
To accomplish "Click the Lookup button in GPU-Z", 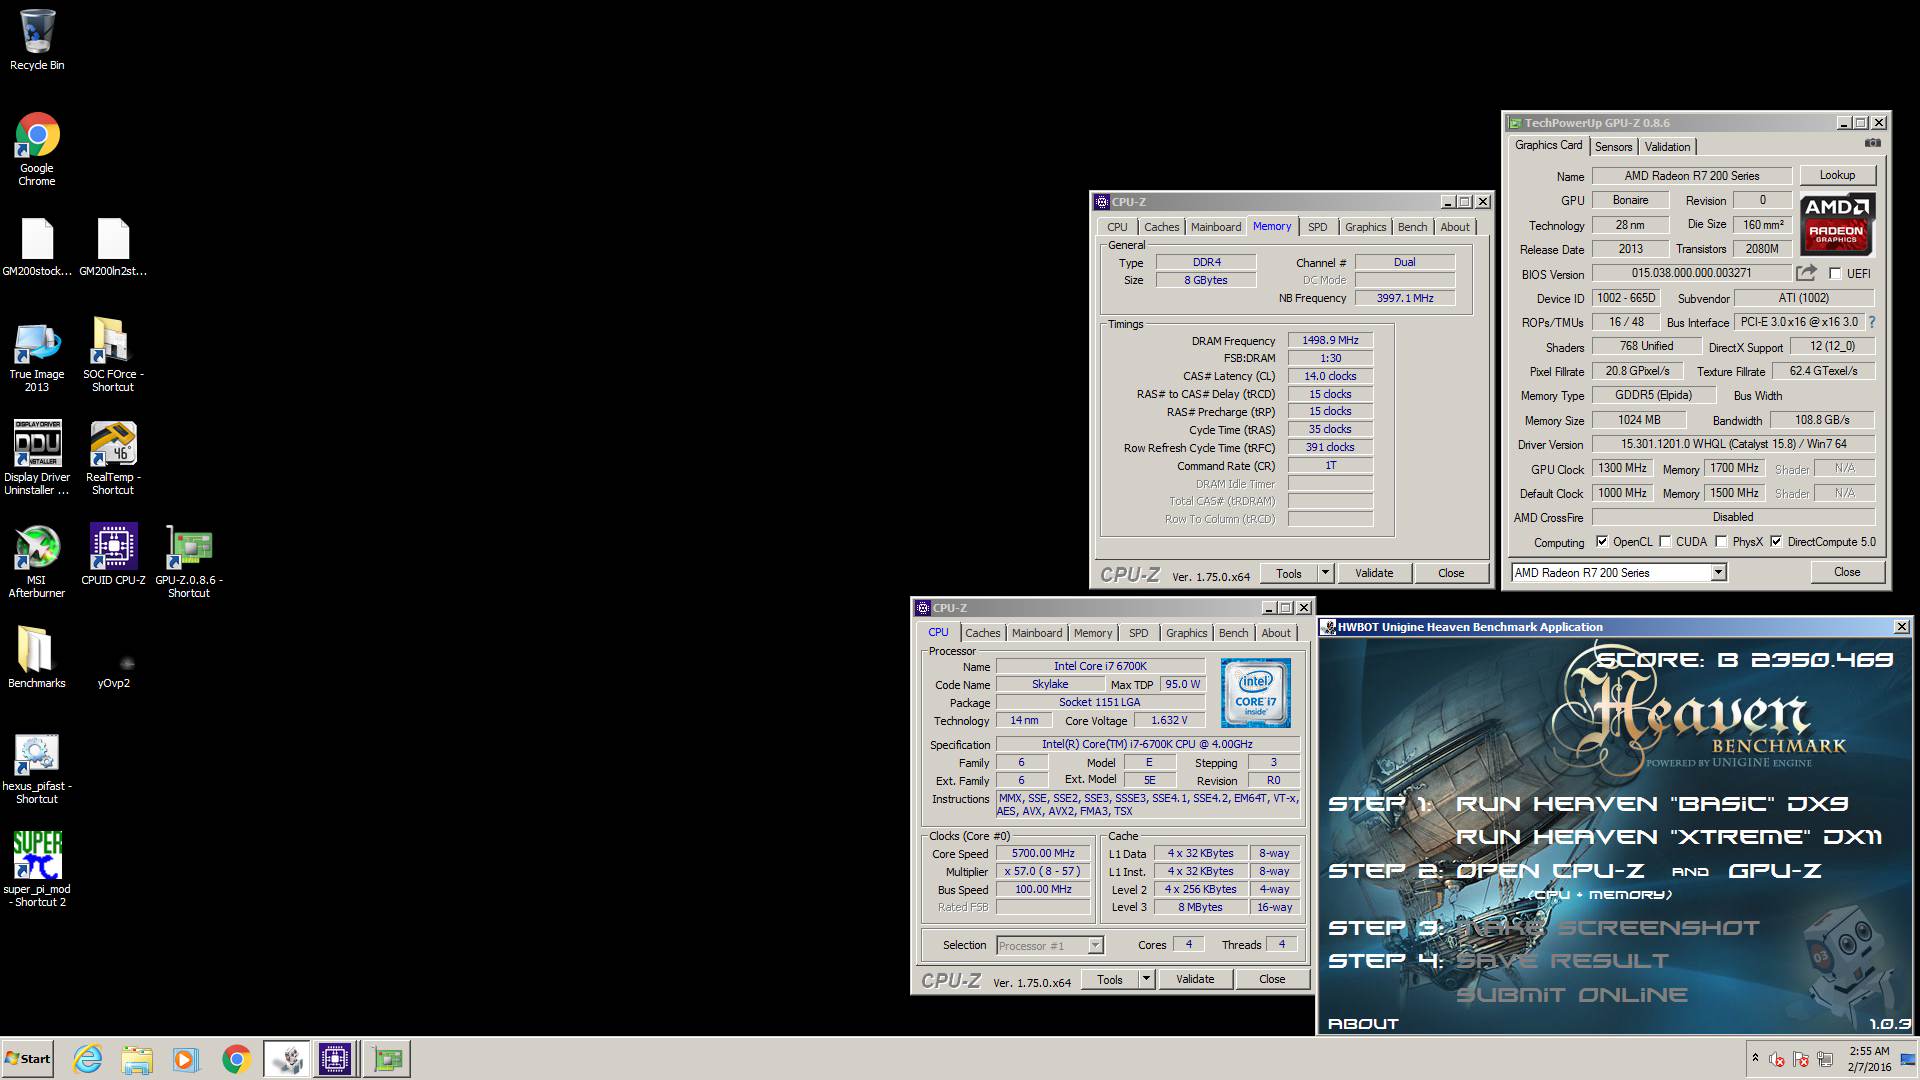I will (1838, 175).
